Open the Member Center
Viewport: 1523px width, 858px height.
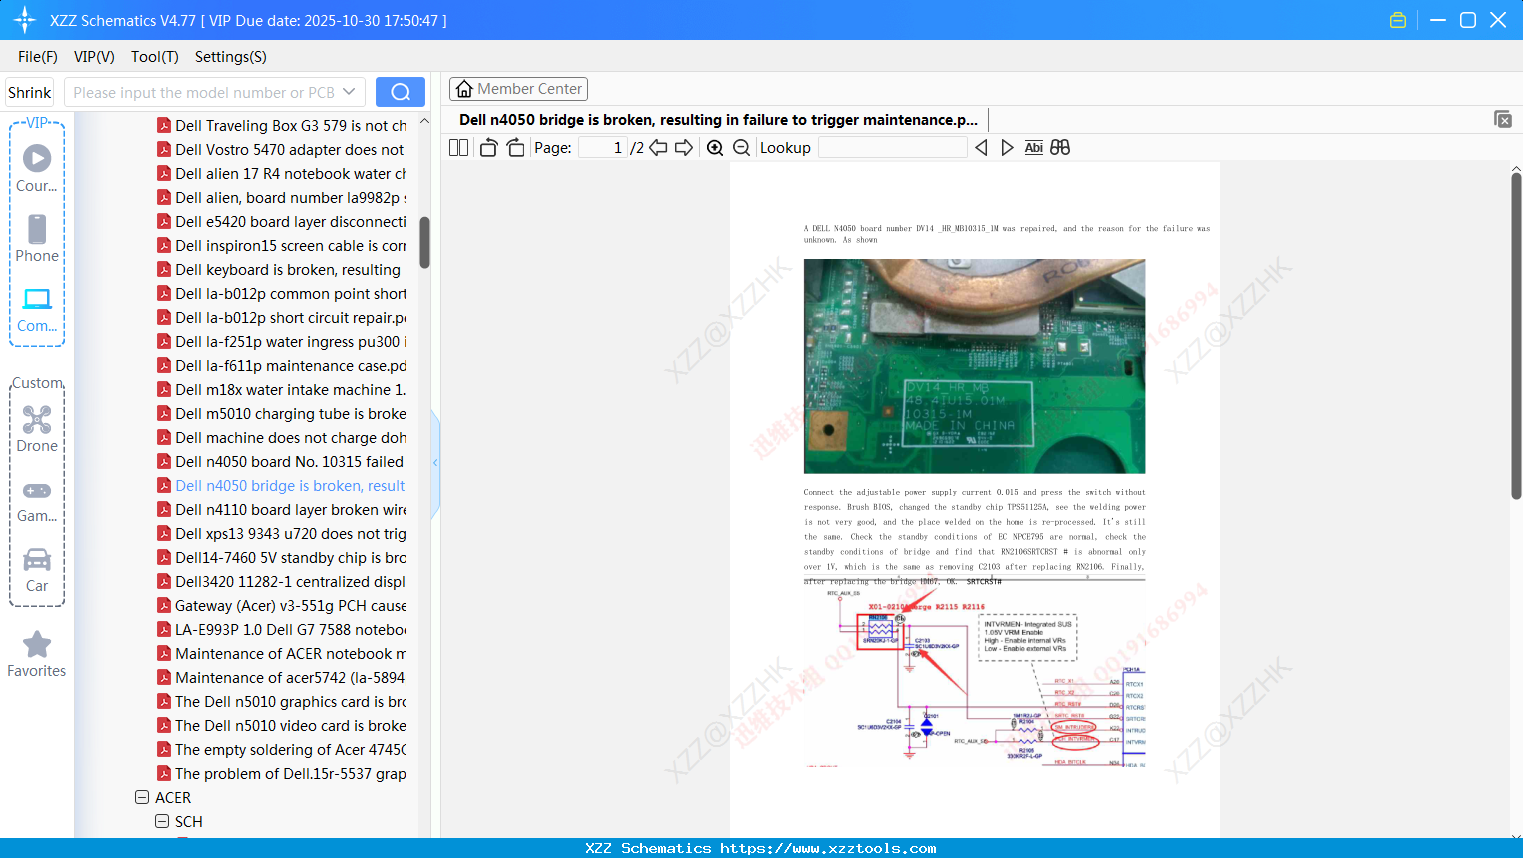click(x=518, y=89)
